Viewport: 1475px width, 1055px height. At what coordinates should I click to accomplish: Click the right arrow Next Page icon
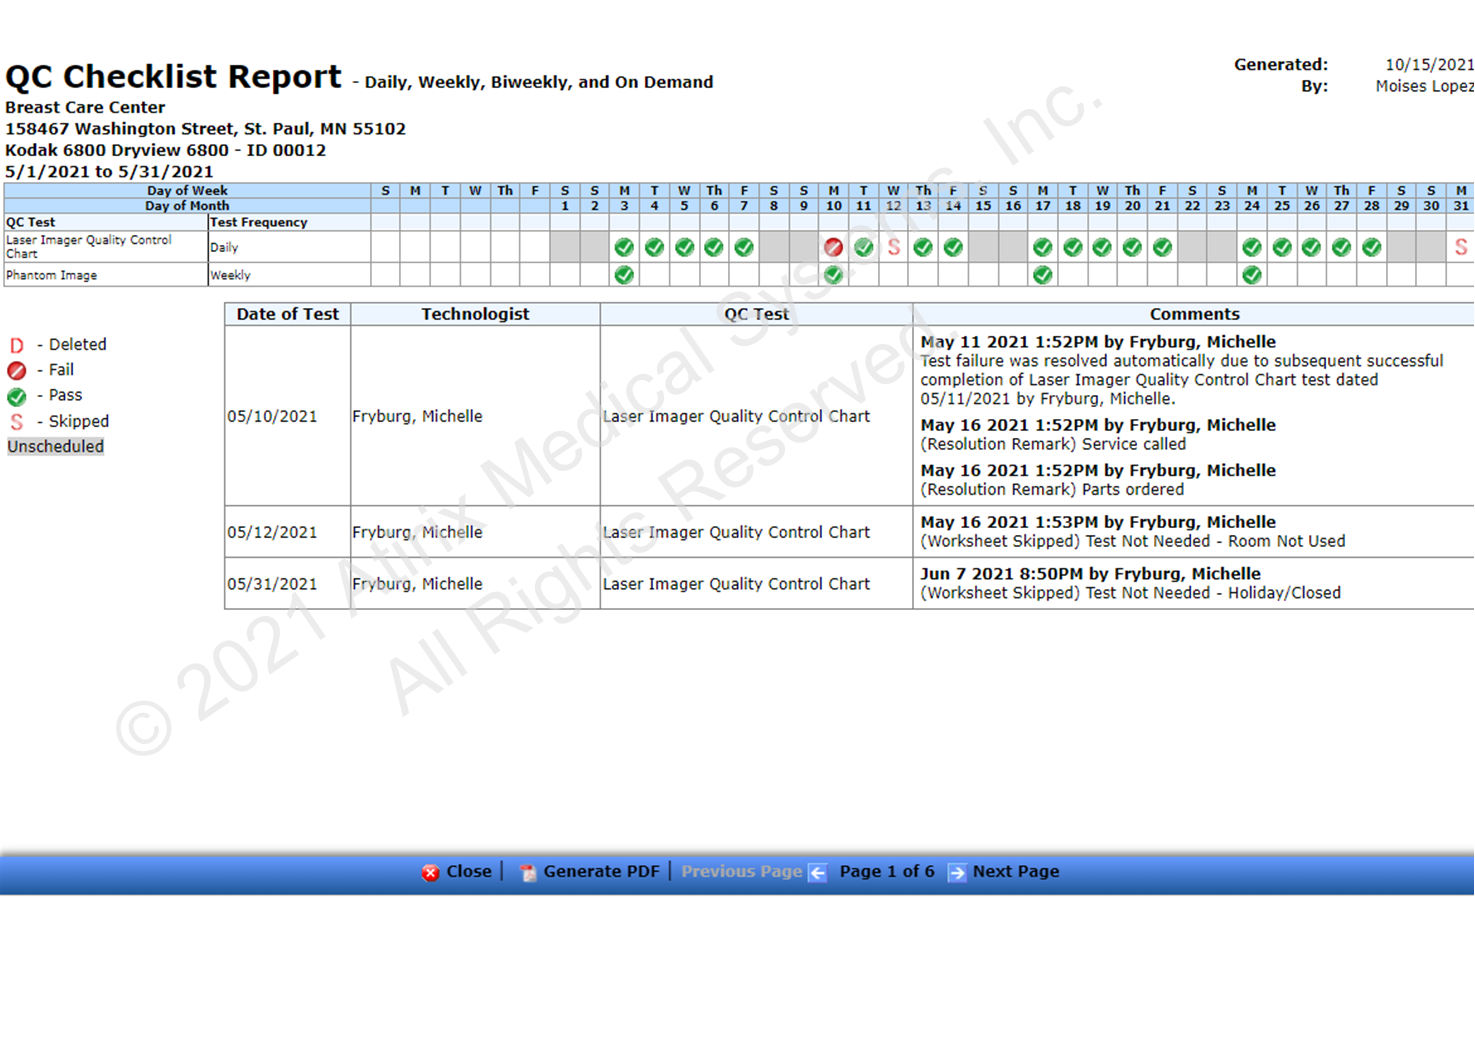click(956, 872)
